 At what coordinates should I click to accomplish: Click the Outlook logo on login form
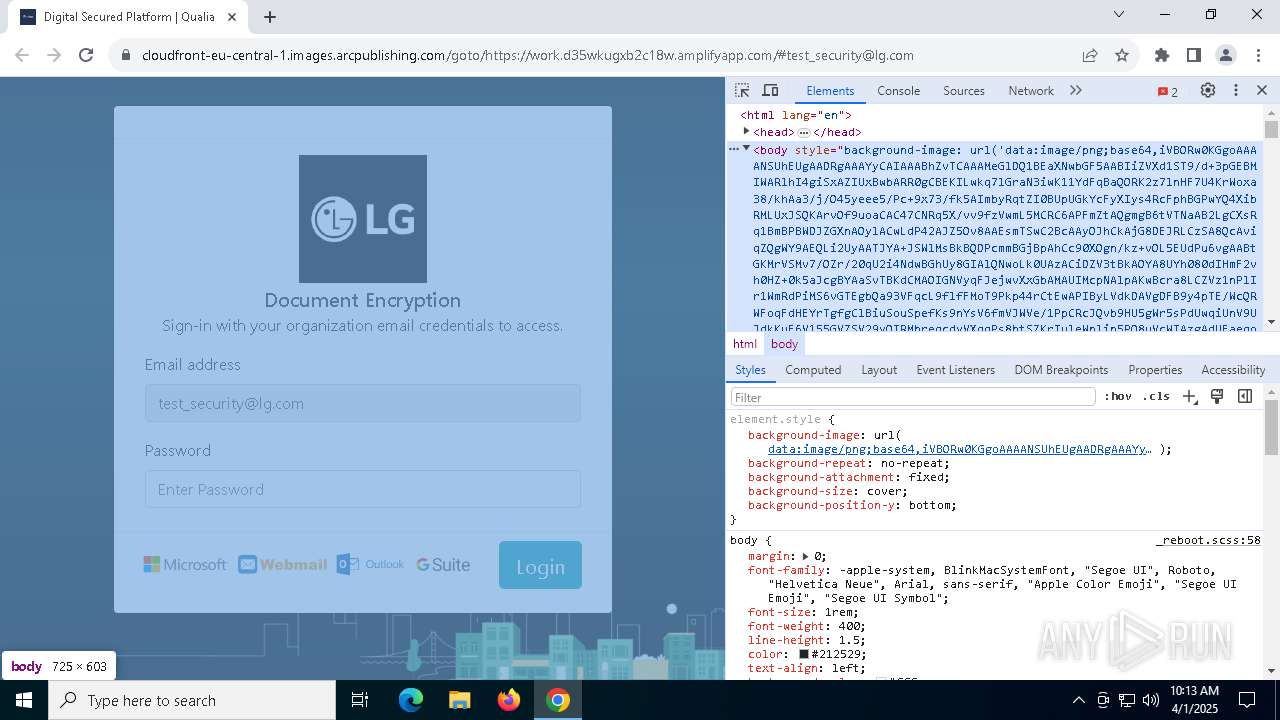point(370,565)
